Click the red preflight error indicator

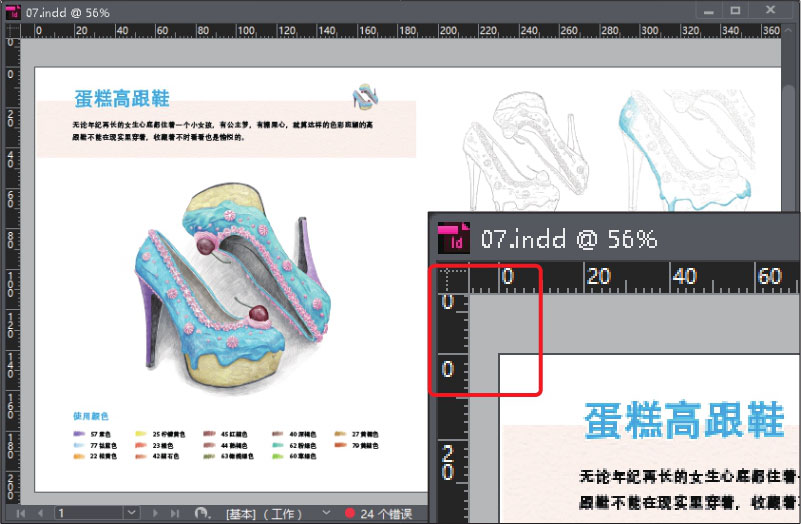[349, 513]
